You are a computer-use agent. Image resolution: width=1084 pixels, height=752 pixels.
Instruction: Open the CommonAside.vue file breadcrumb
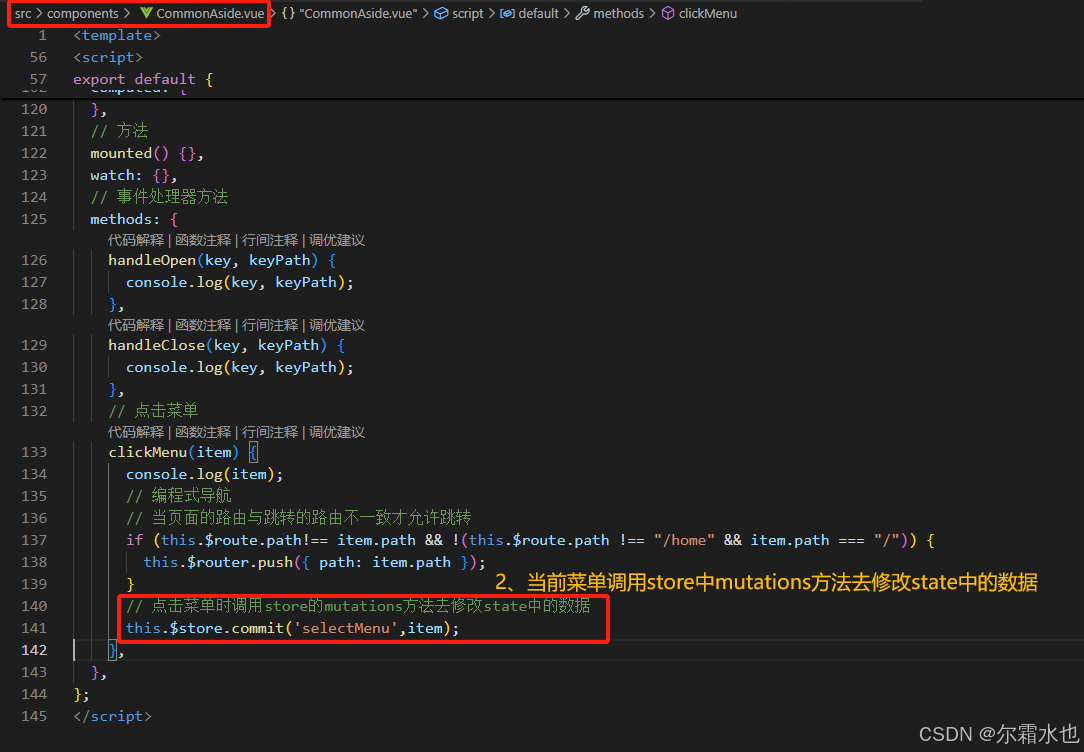(210, 13)
